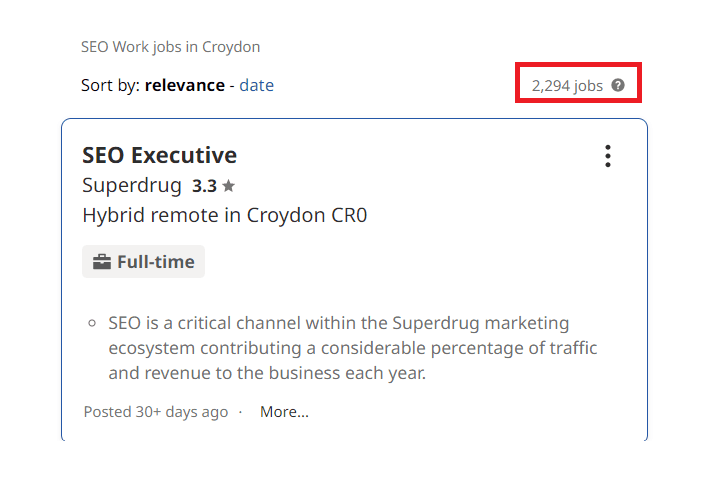Viewport: 703px width, 488px height.
Task: Click 'SEO Work jobs in Croydon' heading
Action: coord(170,47)
